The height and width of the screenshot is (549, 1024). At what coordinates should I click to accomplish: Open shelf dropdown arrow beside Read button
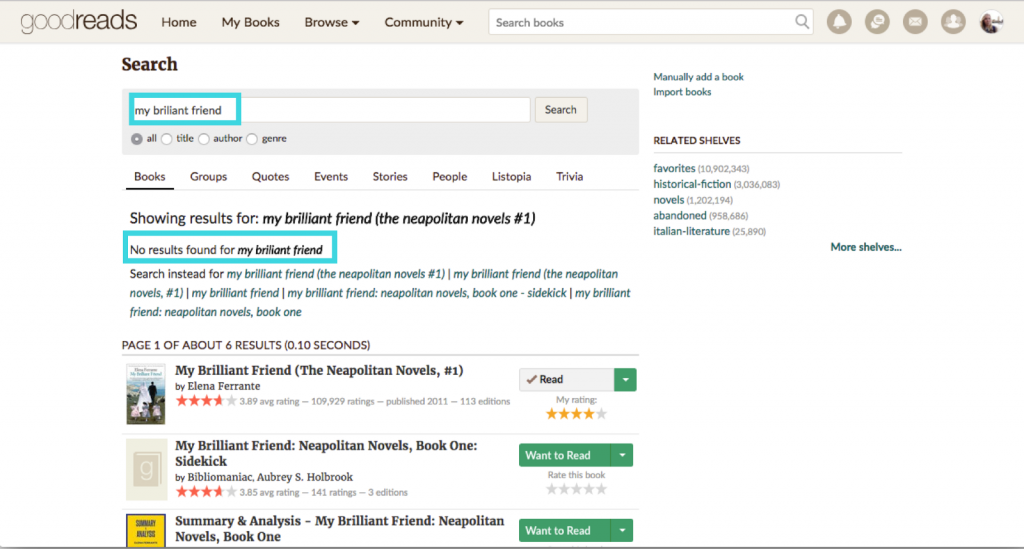point(625,380)
